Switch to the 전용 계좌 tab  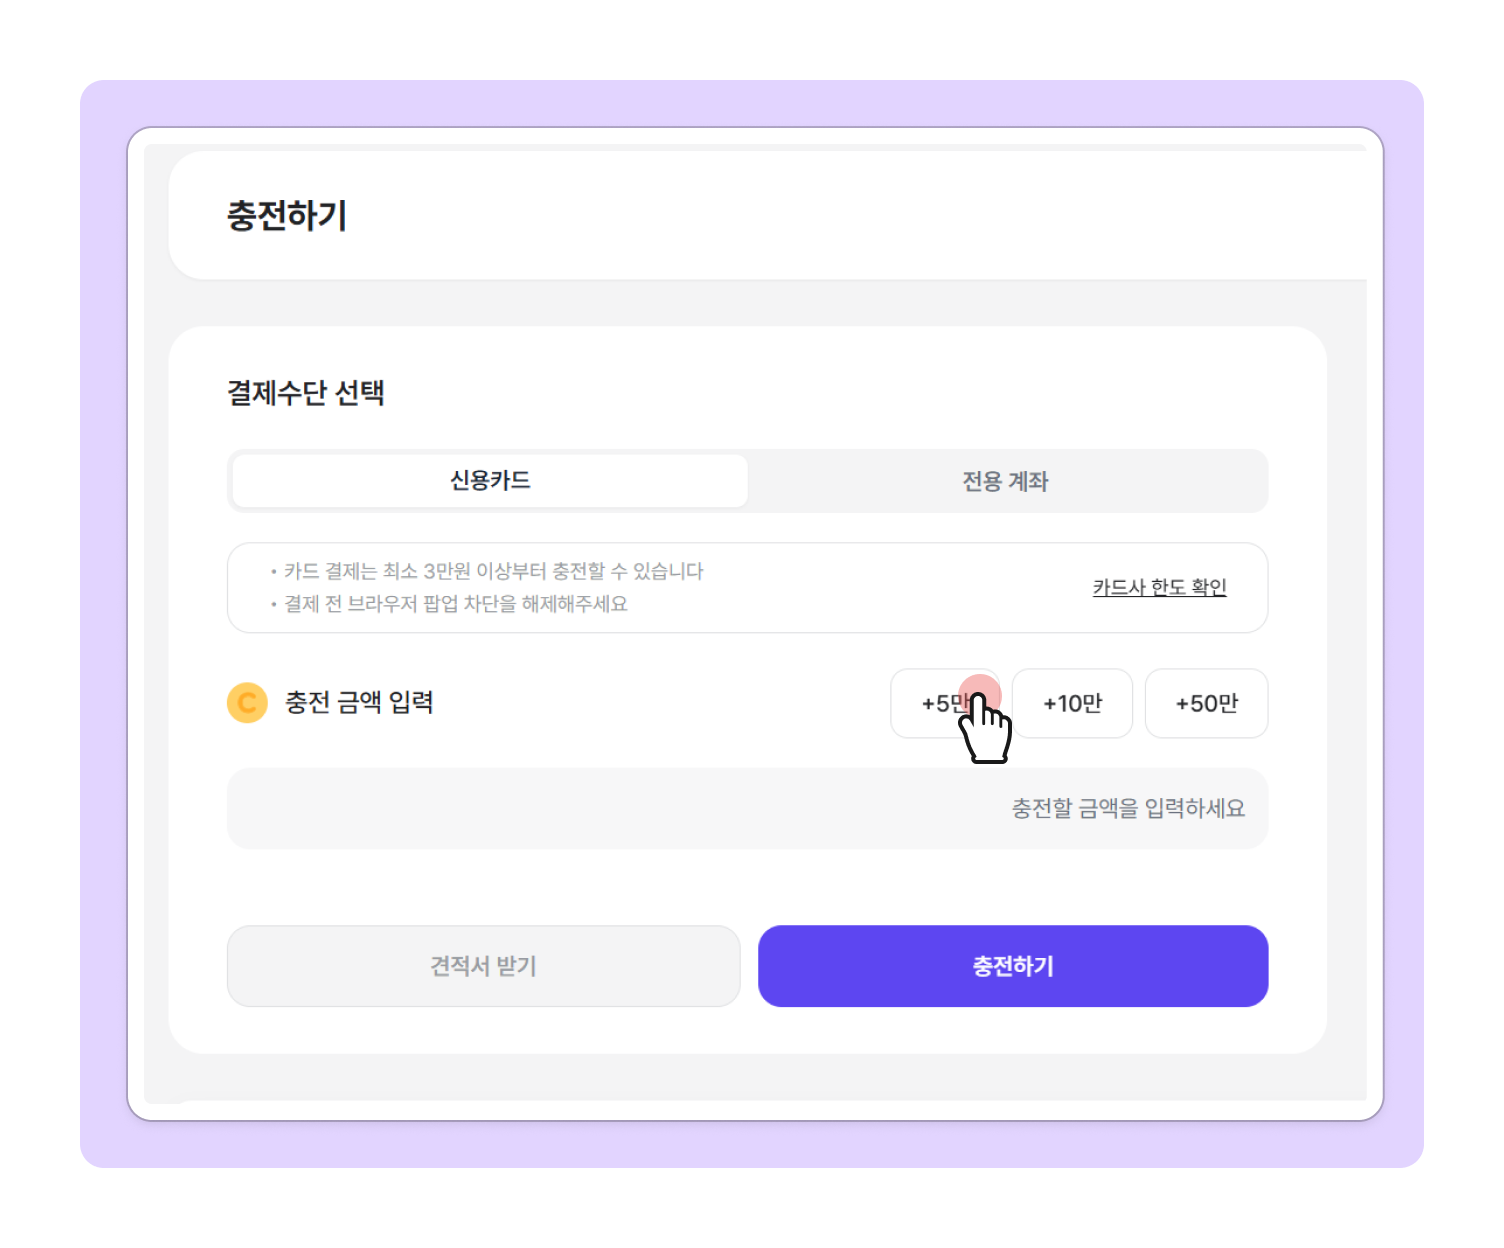click(1005, 481)
